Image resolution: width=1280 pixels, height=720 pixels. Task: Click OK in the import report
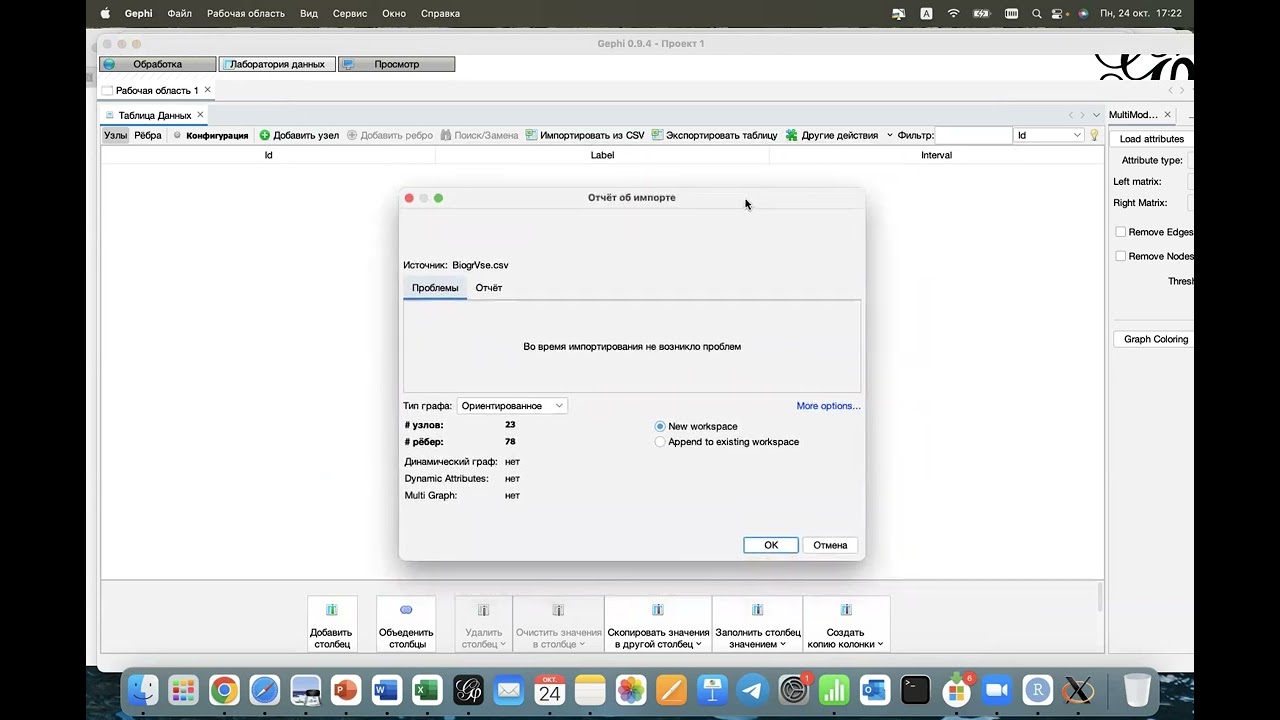coord(771,545)
